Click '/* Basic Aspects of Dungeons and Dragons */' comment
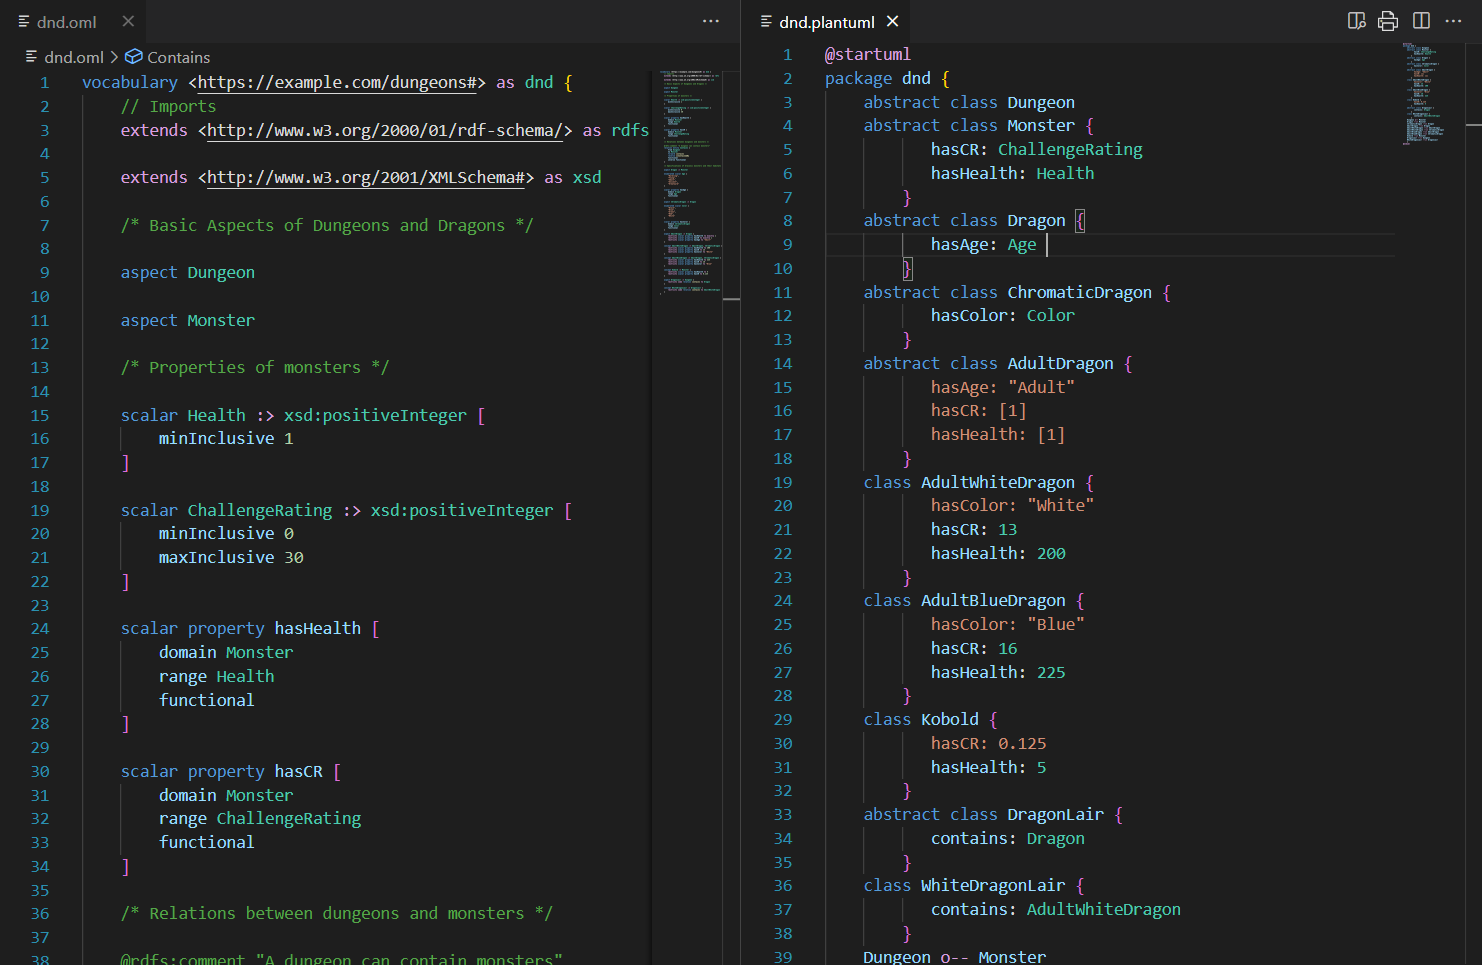 tap(327, 225)
